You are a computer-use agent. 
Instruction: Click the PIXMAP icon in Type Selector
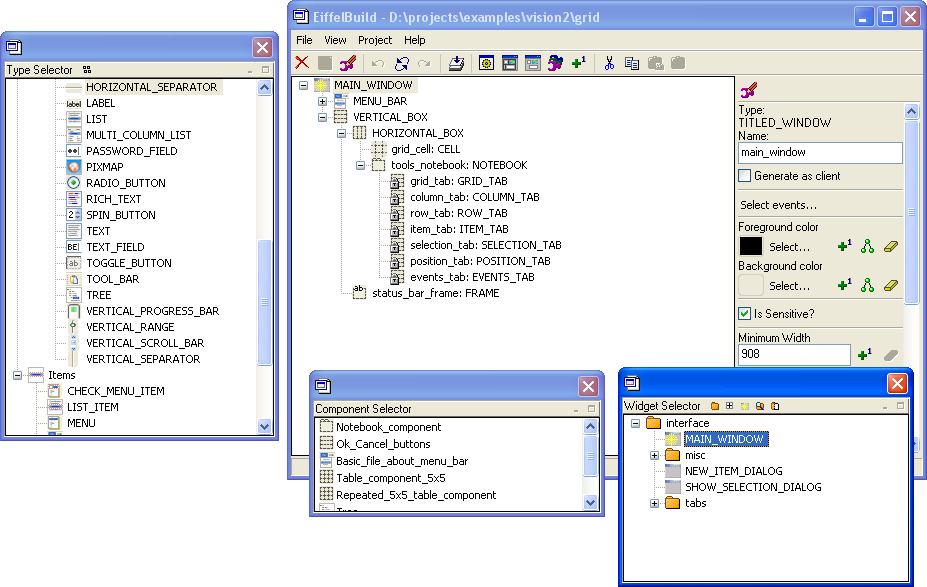73,167
